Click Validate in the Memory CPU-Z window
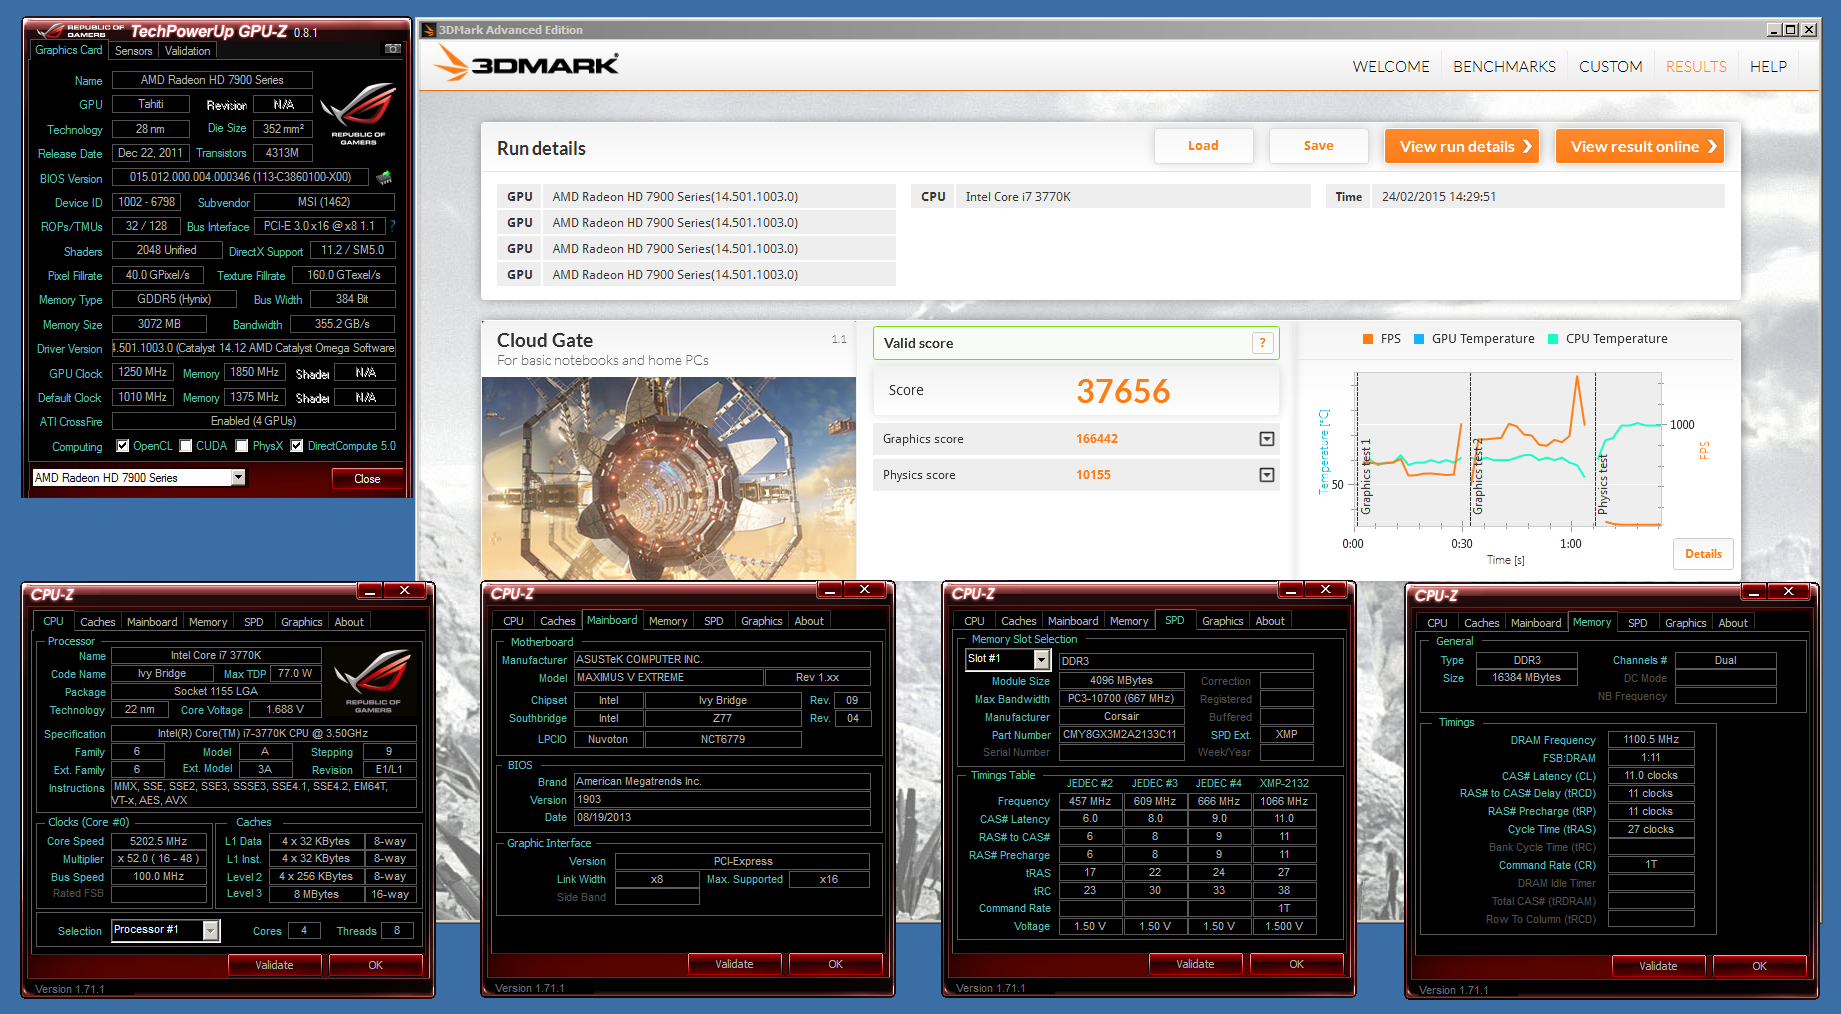1841x1014 pixels. click(x=1658, y=967)
